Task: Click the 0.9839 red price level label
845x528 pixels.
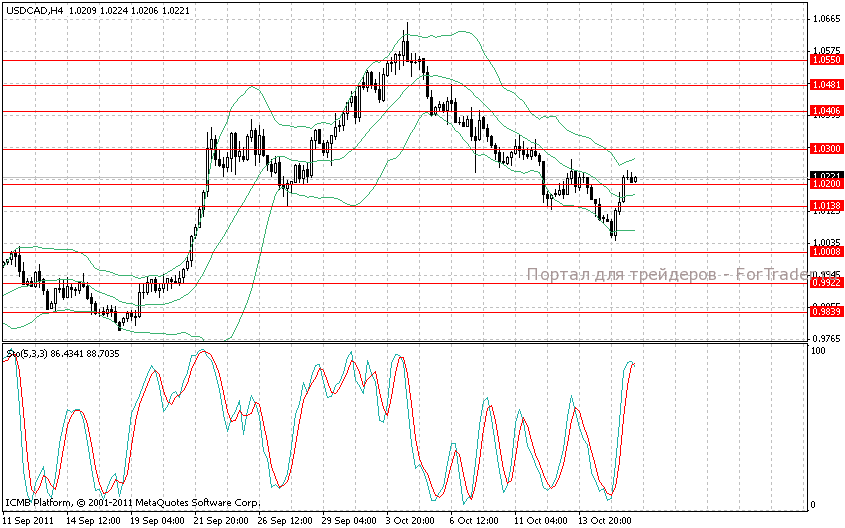Action: coord(826,312)
